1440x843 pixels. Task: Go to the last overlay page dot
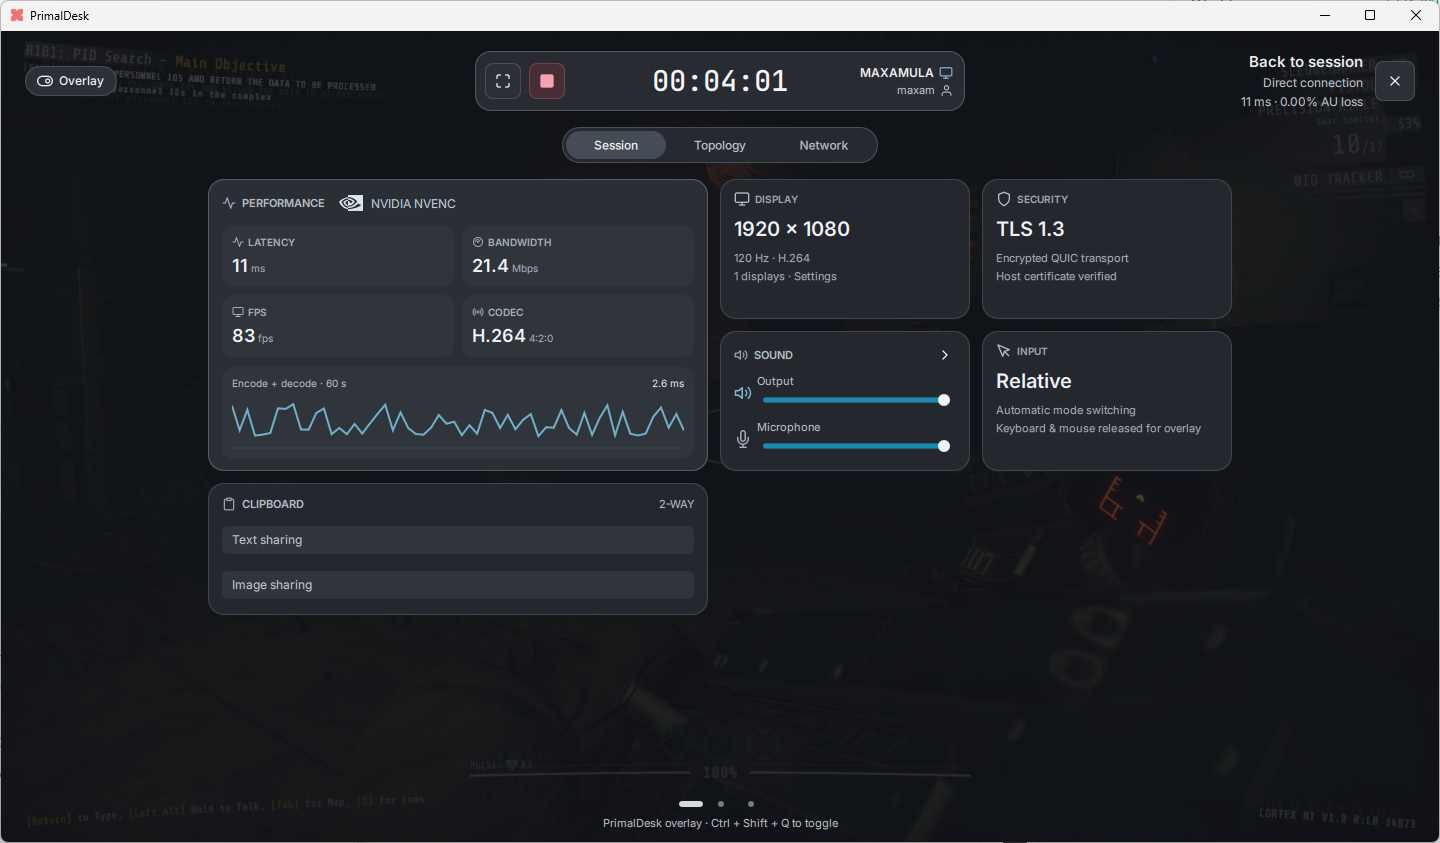[x=751, y=804]
